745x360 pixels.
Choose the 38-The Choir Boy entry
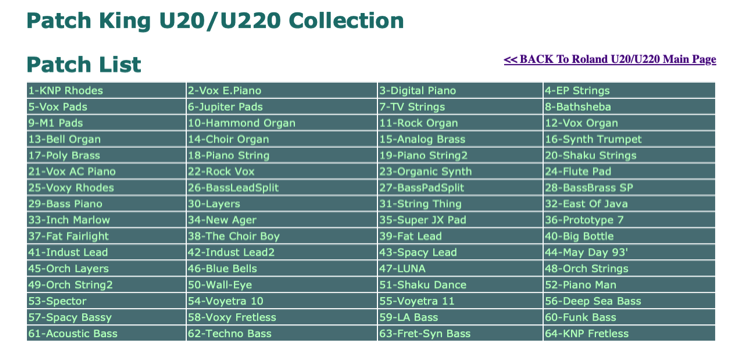282,236
